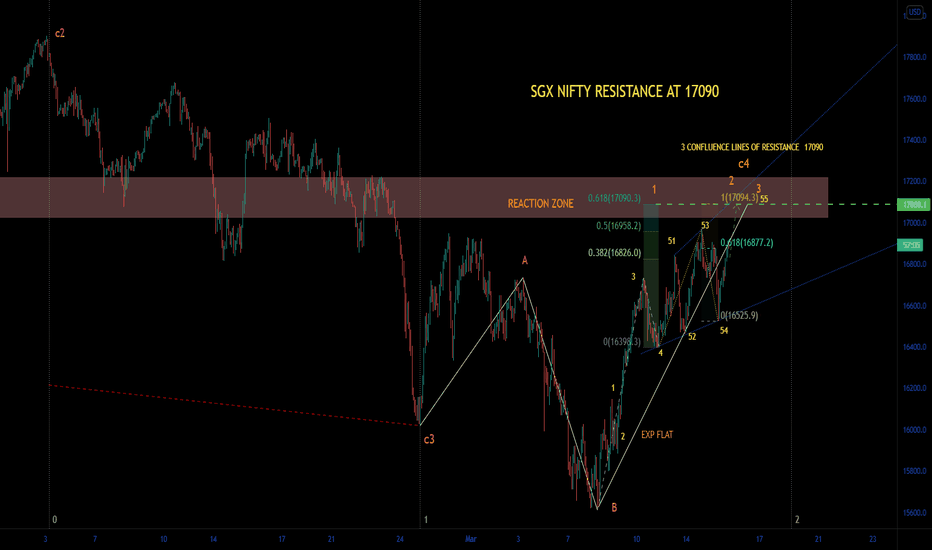The height and width of the screenshot is (550, 932).
Task: Click the '23' date on time axis
Action: pos(873,539)
